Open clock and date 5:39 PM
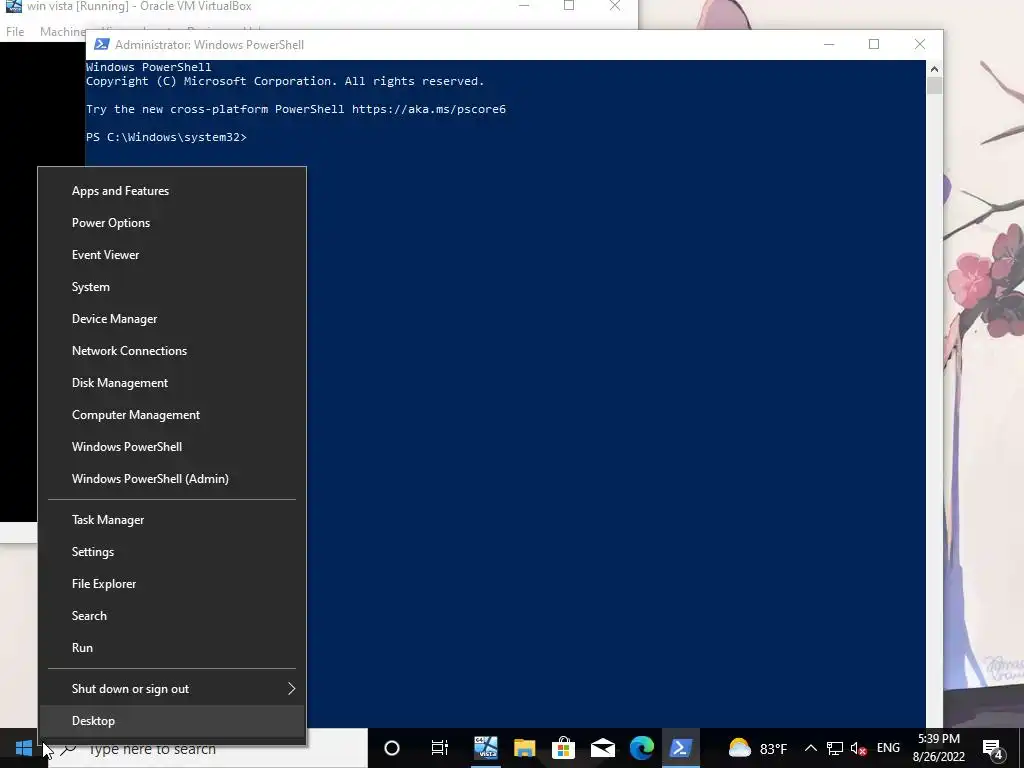This screenshot has width=1024, height=768. [939, 748]
